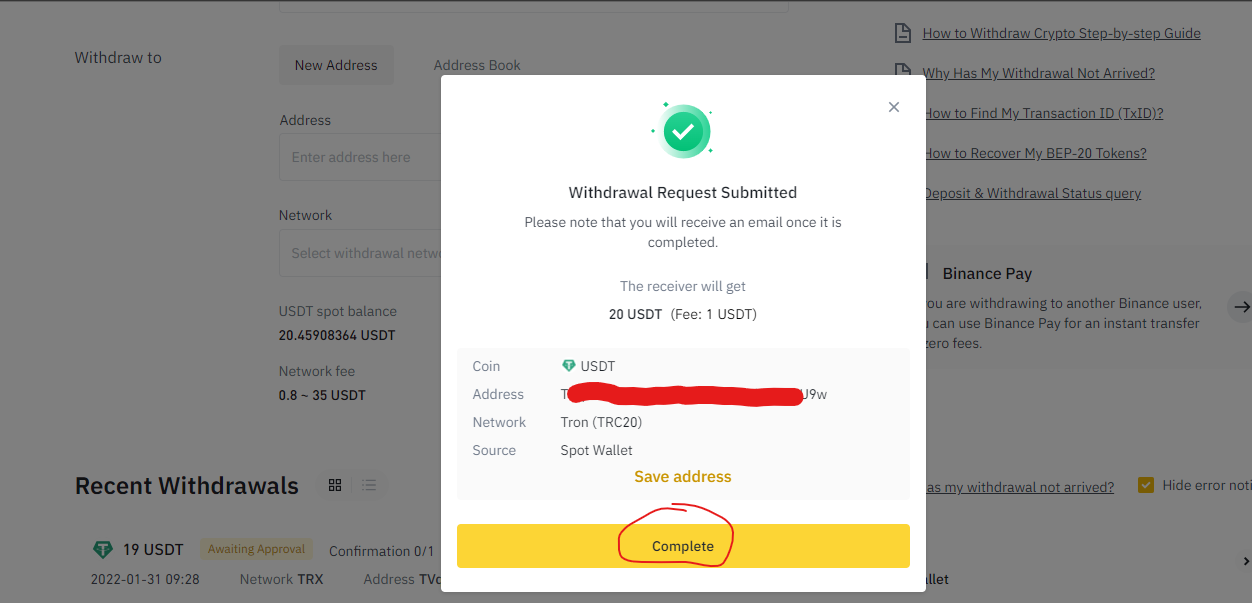Open the Select withdrawal network dropdown
The width and height of the screenshot is (1252, 603).
(360, 253)
